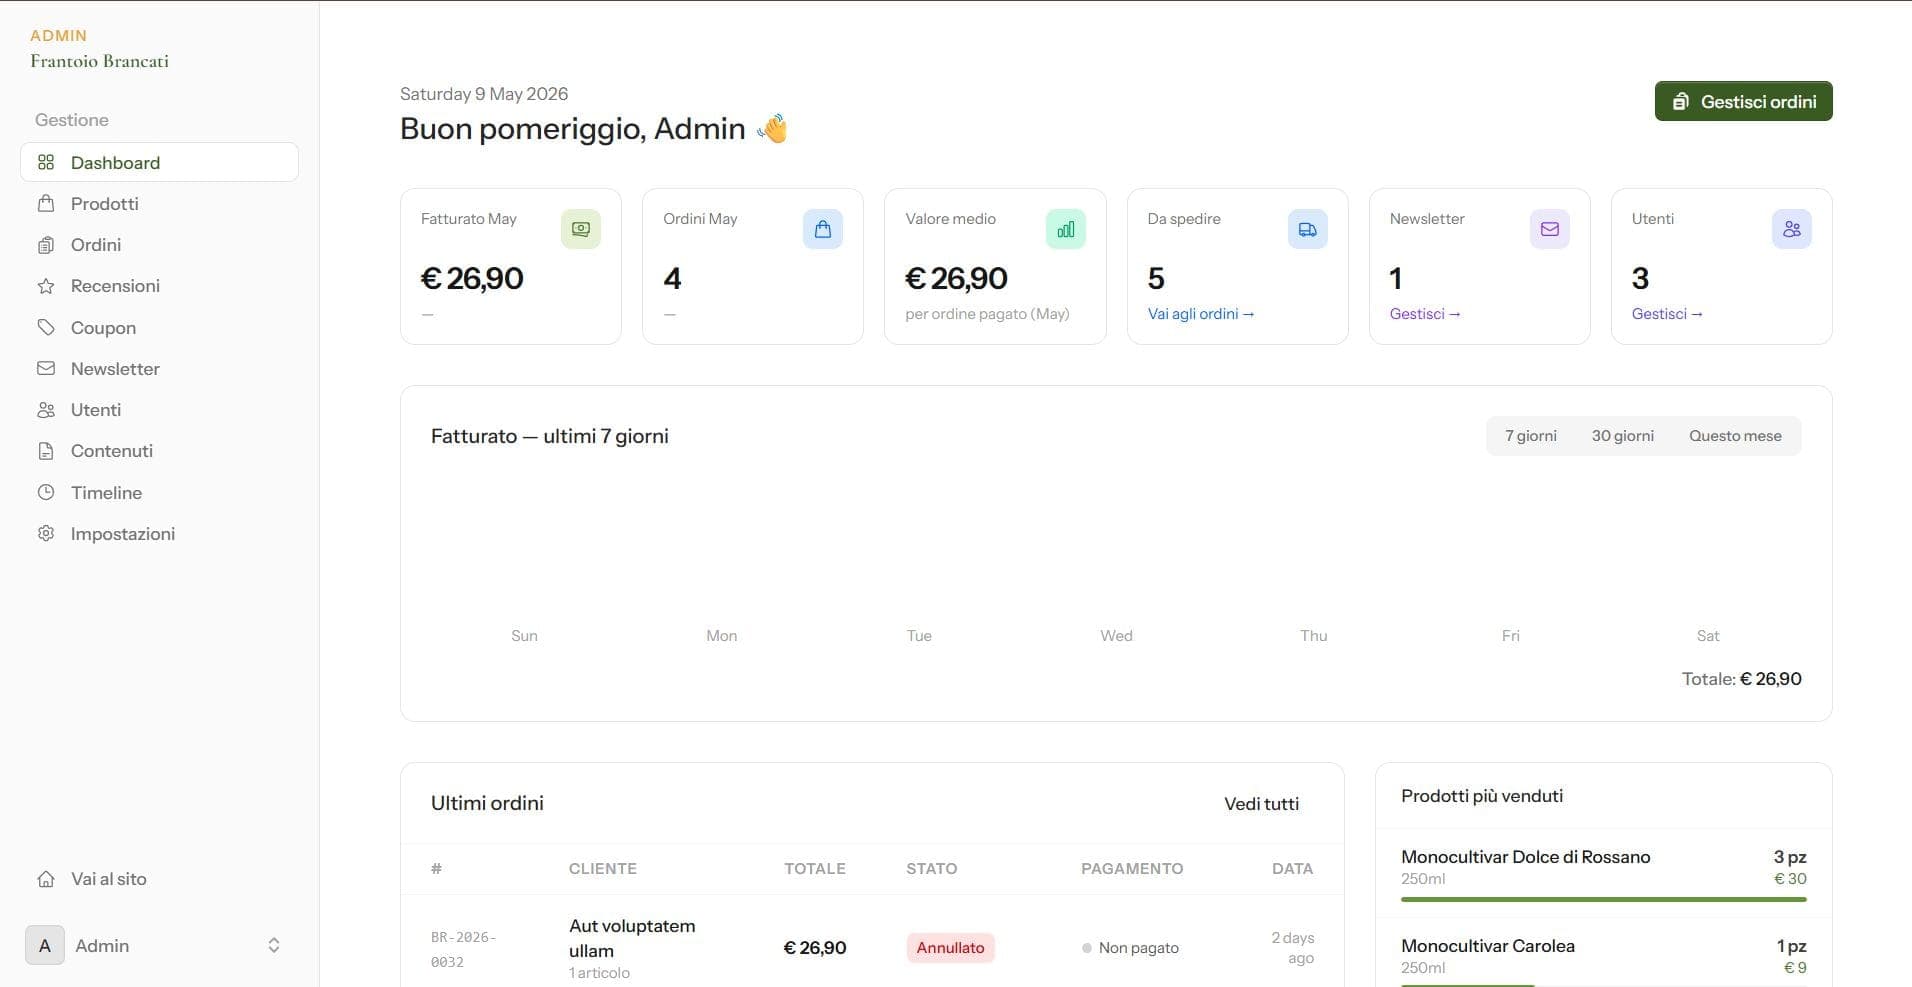
Task: Click the Dashboard grid icon in sidebar
Action: click(46, 162)
